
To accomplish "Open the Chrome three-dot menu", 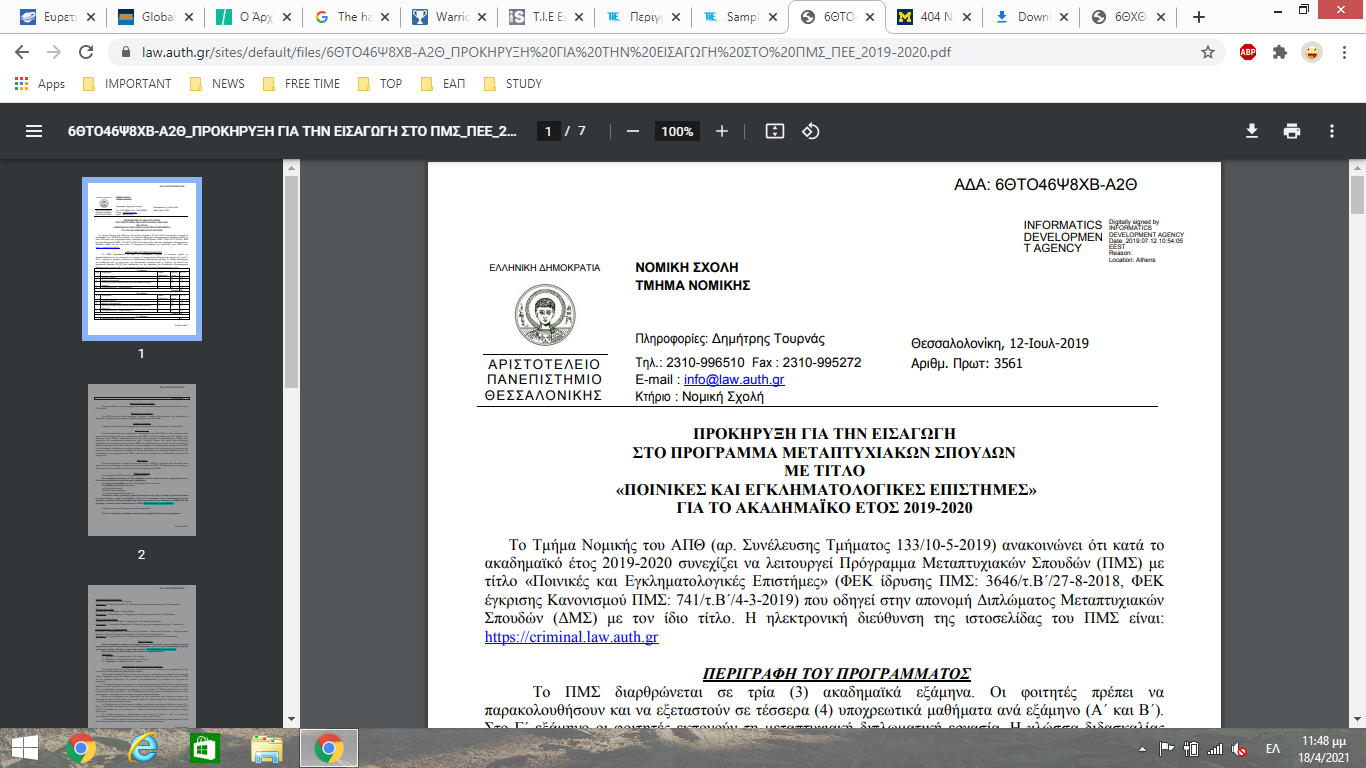I will (x=1343, y=52).
